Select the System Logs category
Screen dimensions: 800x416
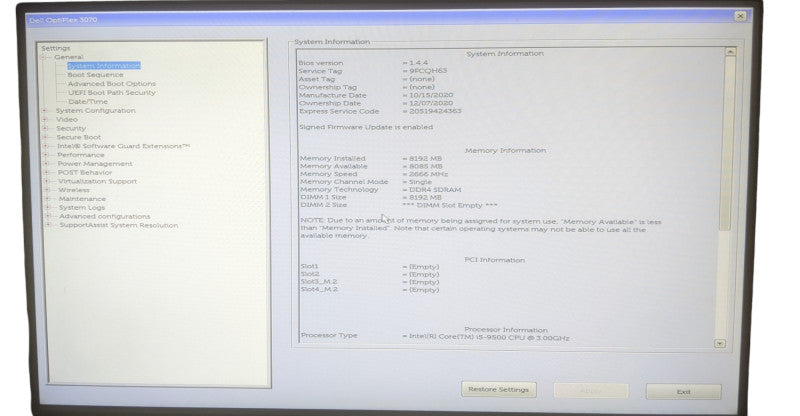82,208
